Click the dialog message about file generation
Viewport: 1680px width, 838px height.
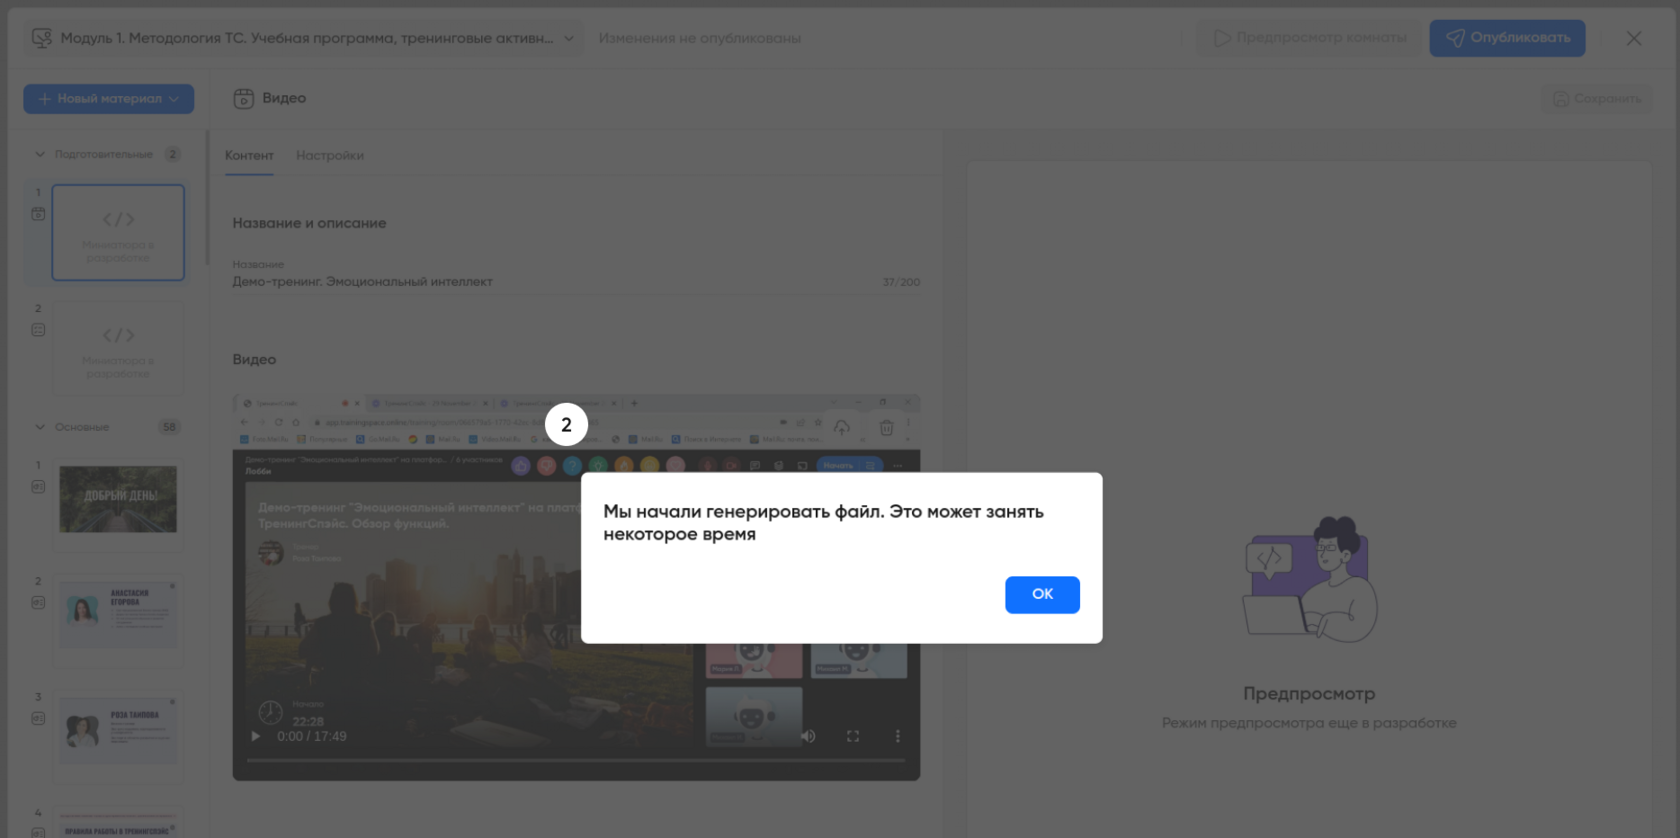tap(823, 523)
